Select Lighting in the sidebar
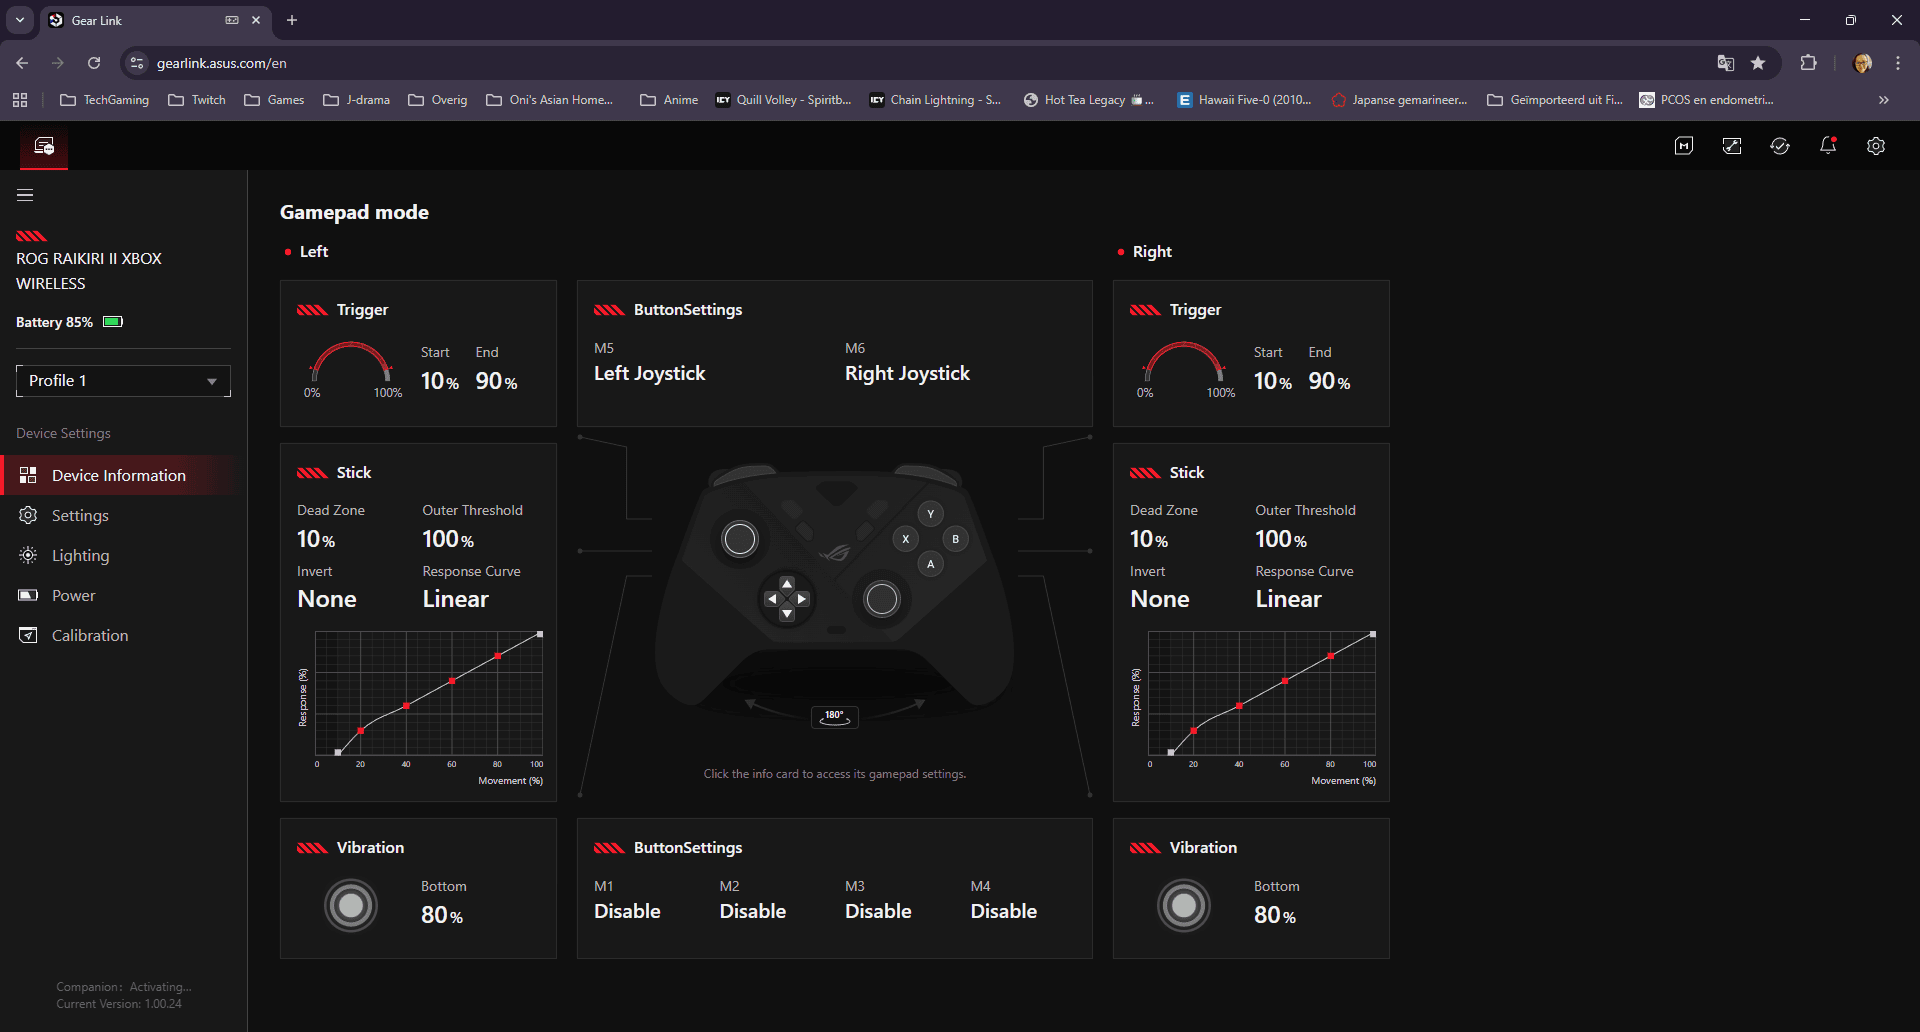This screenshot has height=1032, width=1920. 80,556
